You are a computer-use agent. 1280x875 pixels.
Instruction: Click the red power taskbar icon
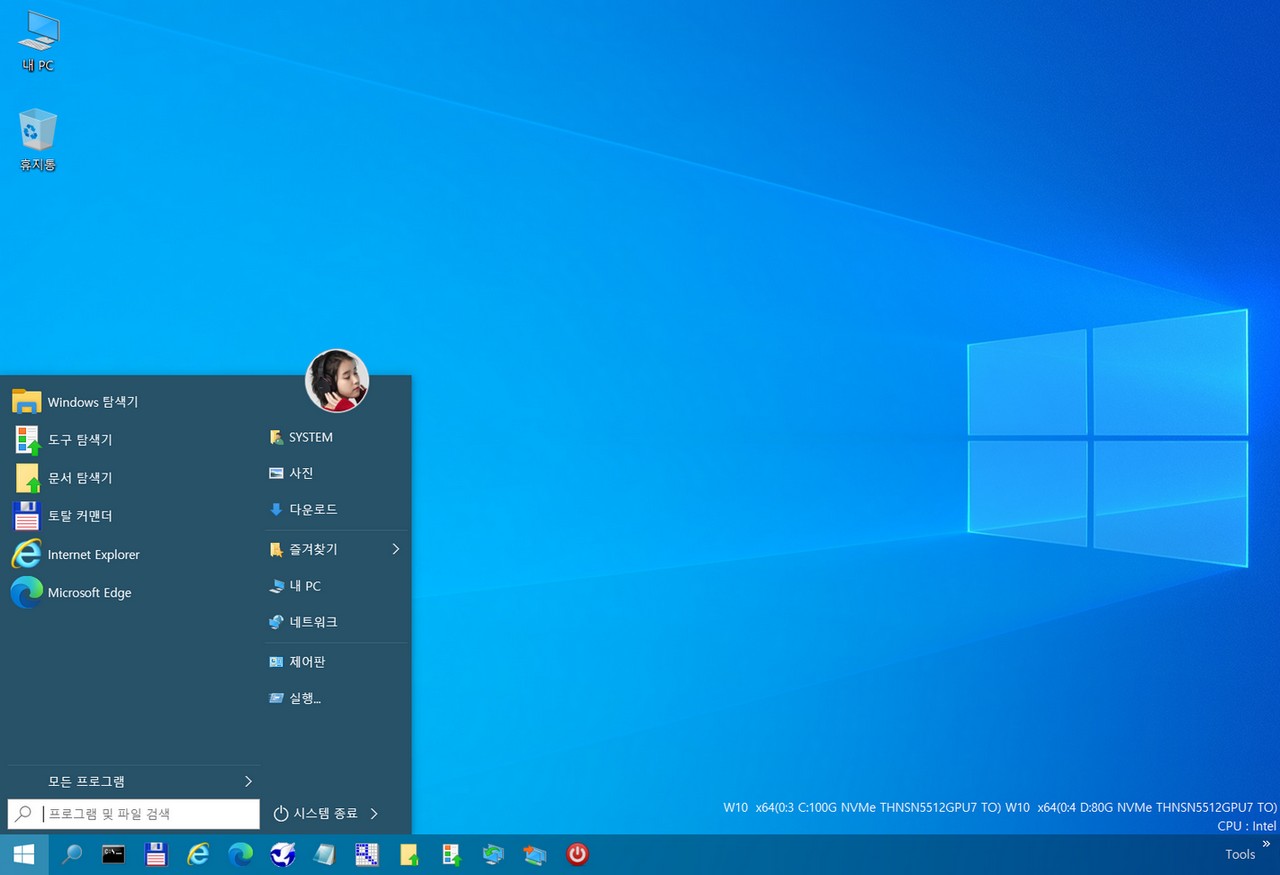(577, 854)
